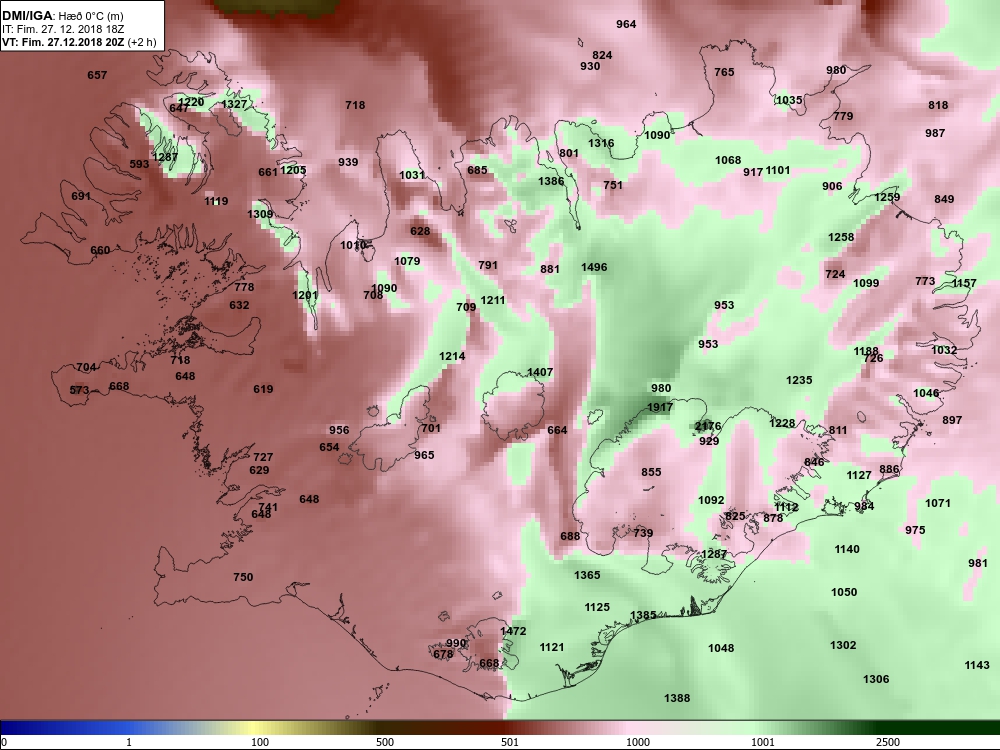Click the value 939
1000x750 pixels.
(x=348, y=162)
